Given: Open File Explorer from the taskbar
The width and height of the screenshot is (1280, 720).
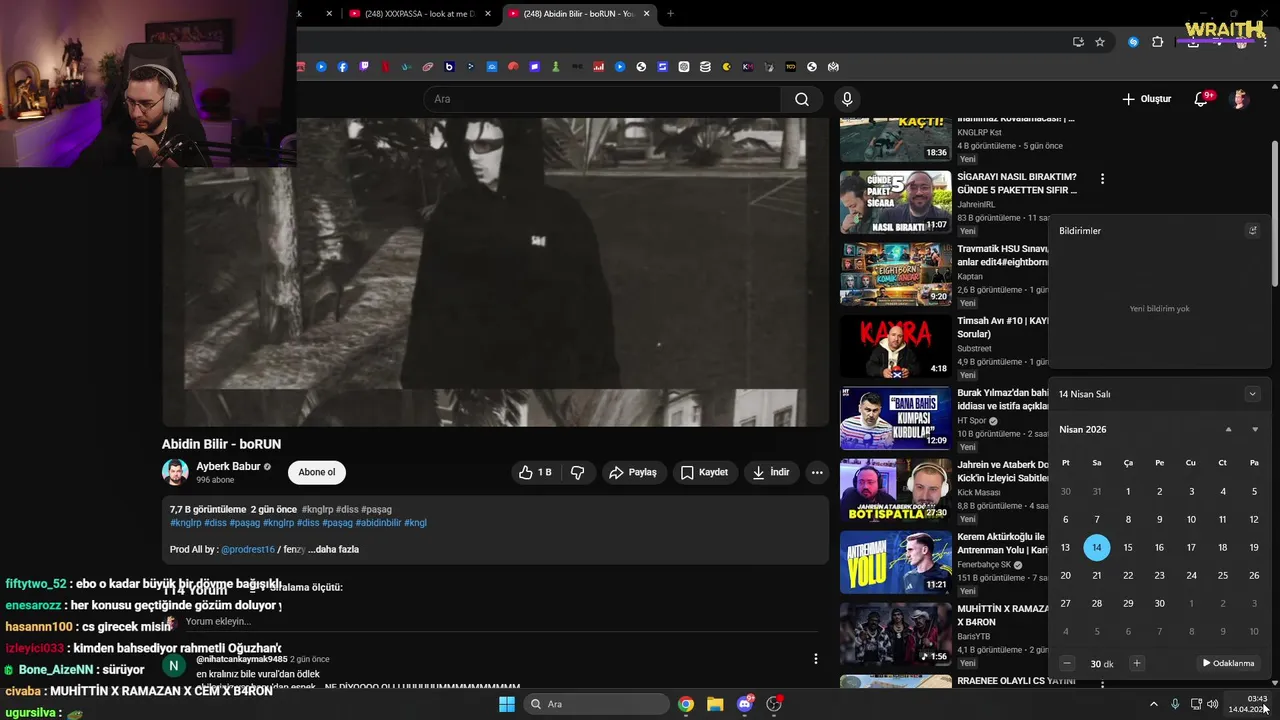Looking at the screenshot, I should [715, 704].
